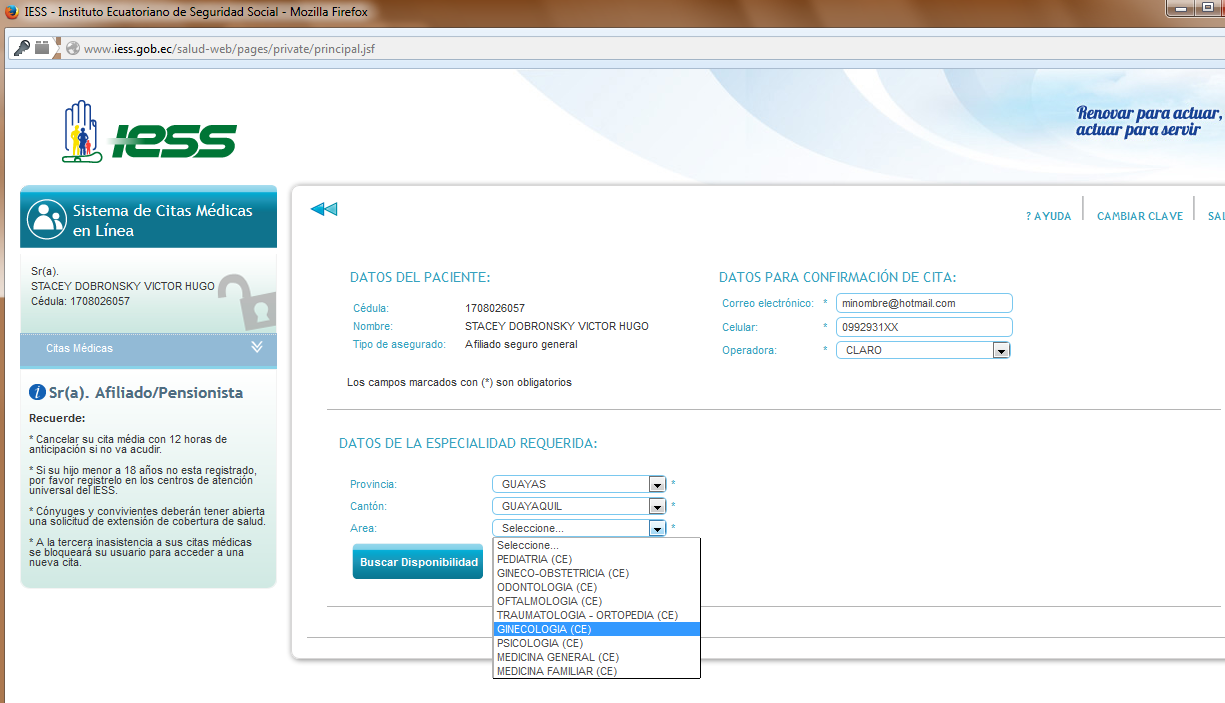Screen dimensions: 1225x703
Task: Click the ? AYUDA link
Action: point(1049,216)
